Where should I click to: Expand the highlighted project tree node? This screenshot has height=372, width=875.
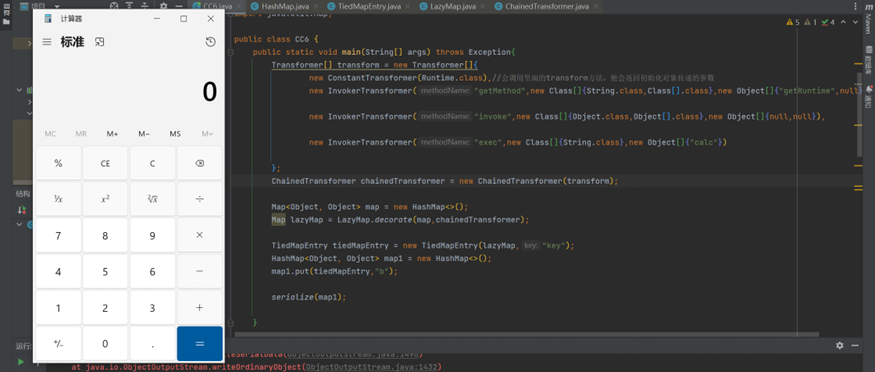(x=30, y=43)
